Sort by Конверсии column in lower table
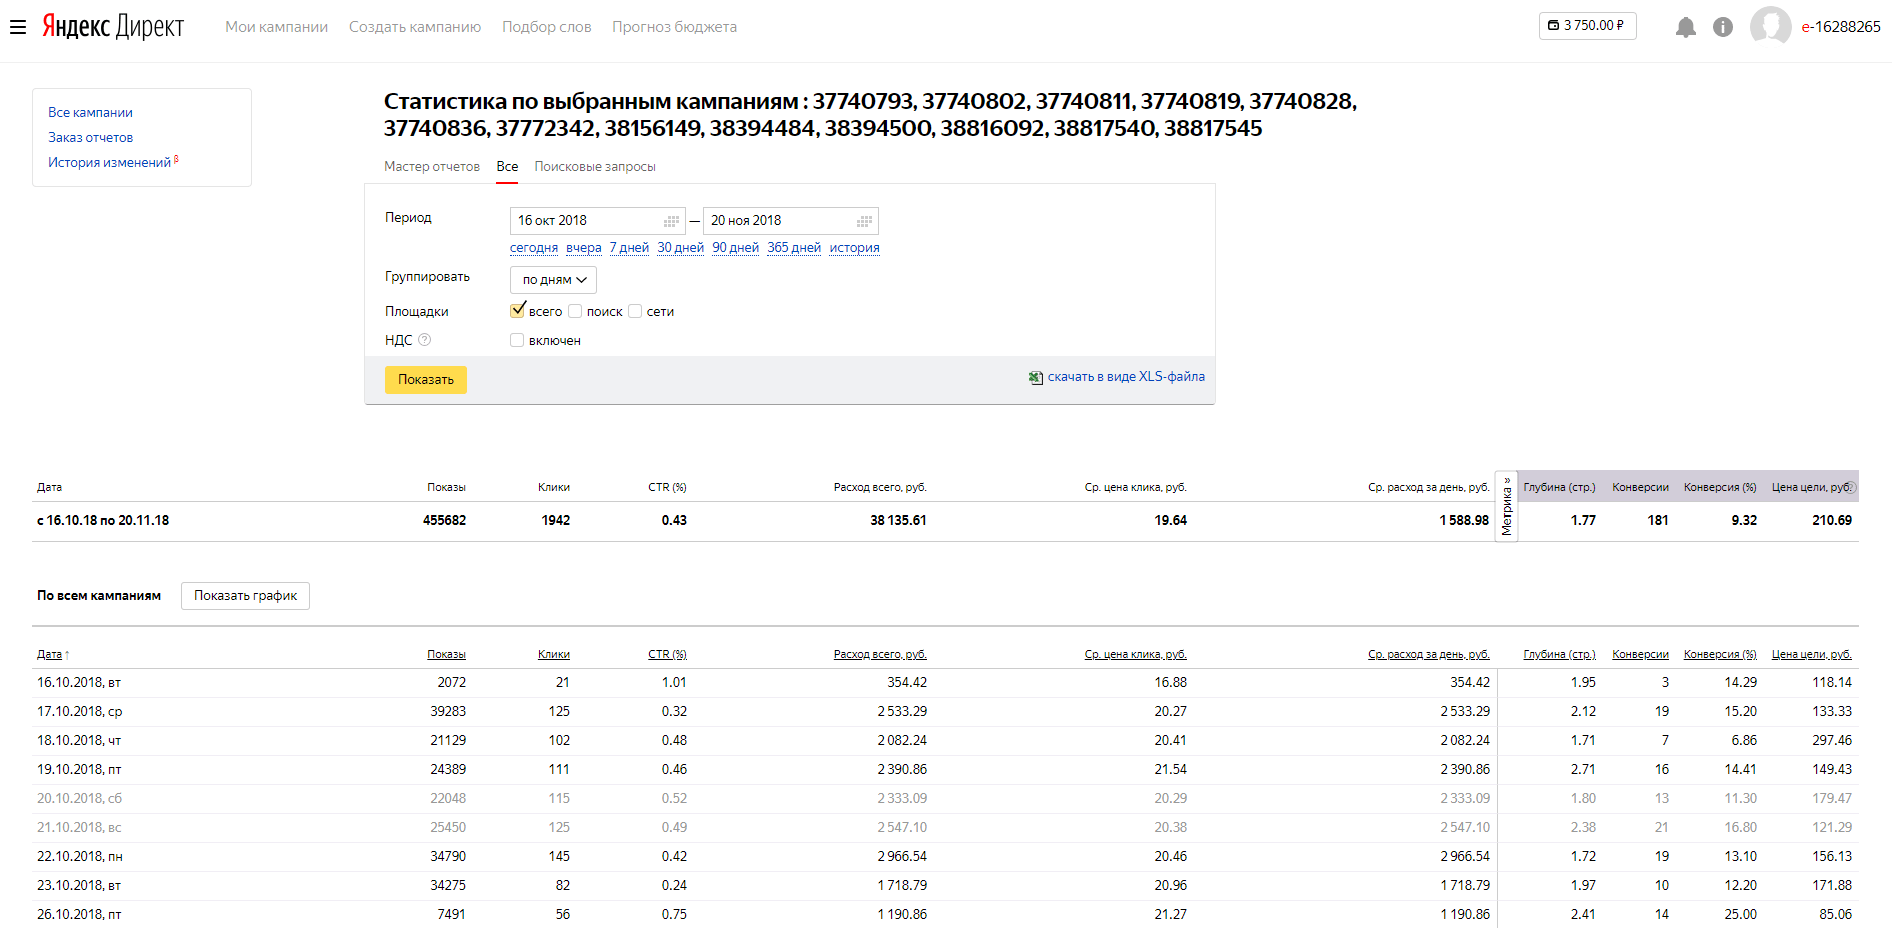Screen dimensions: 1892x928 1640,655
